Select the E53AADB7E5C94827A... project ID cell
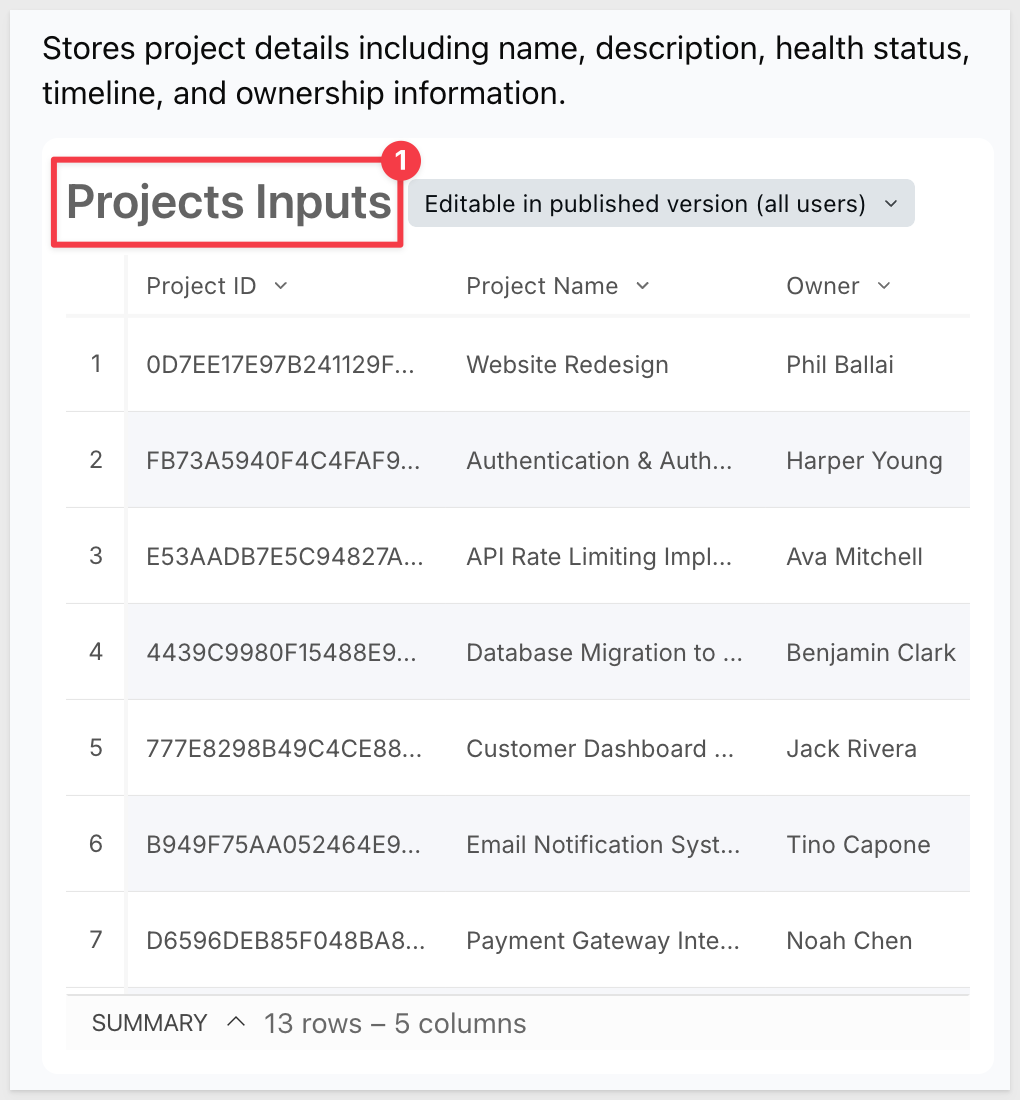 point(286,556)
